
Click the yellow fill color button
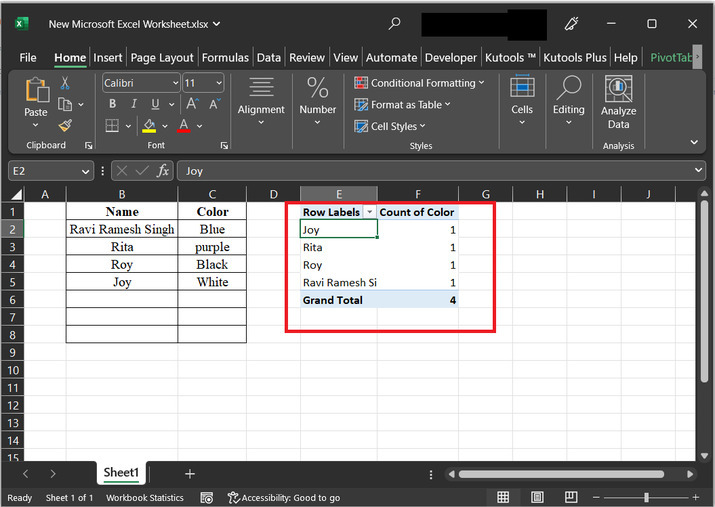pyautogui.click(x=149, y=126)
